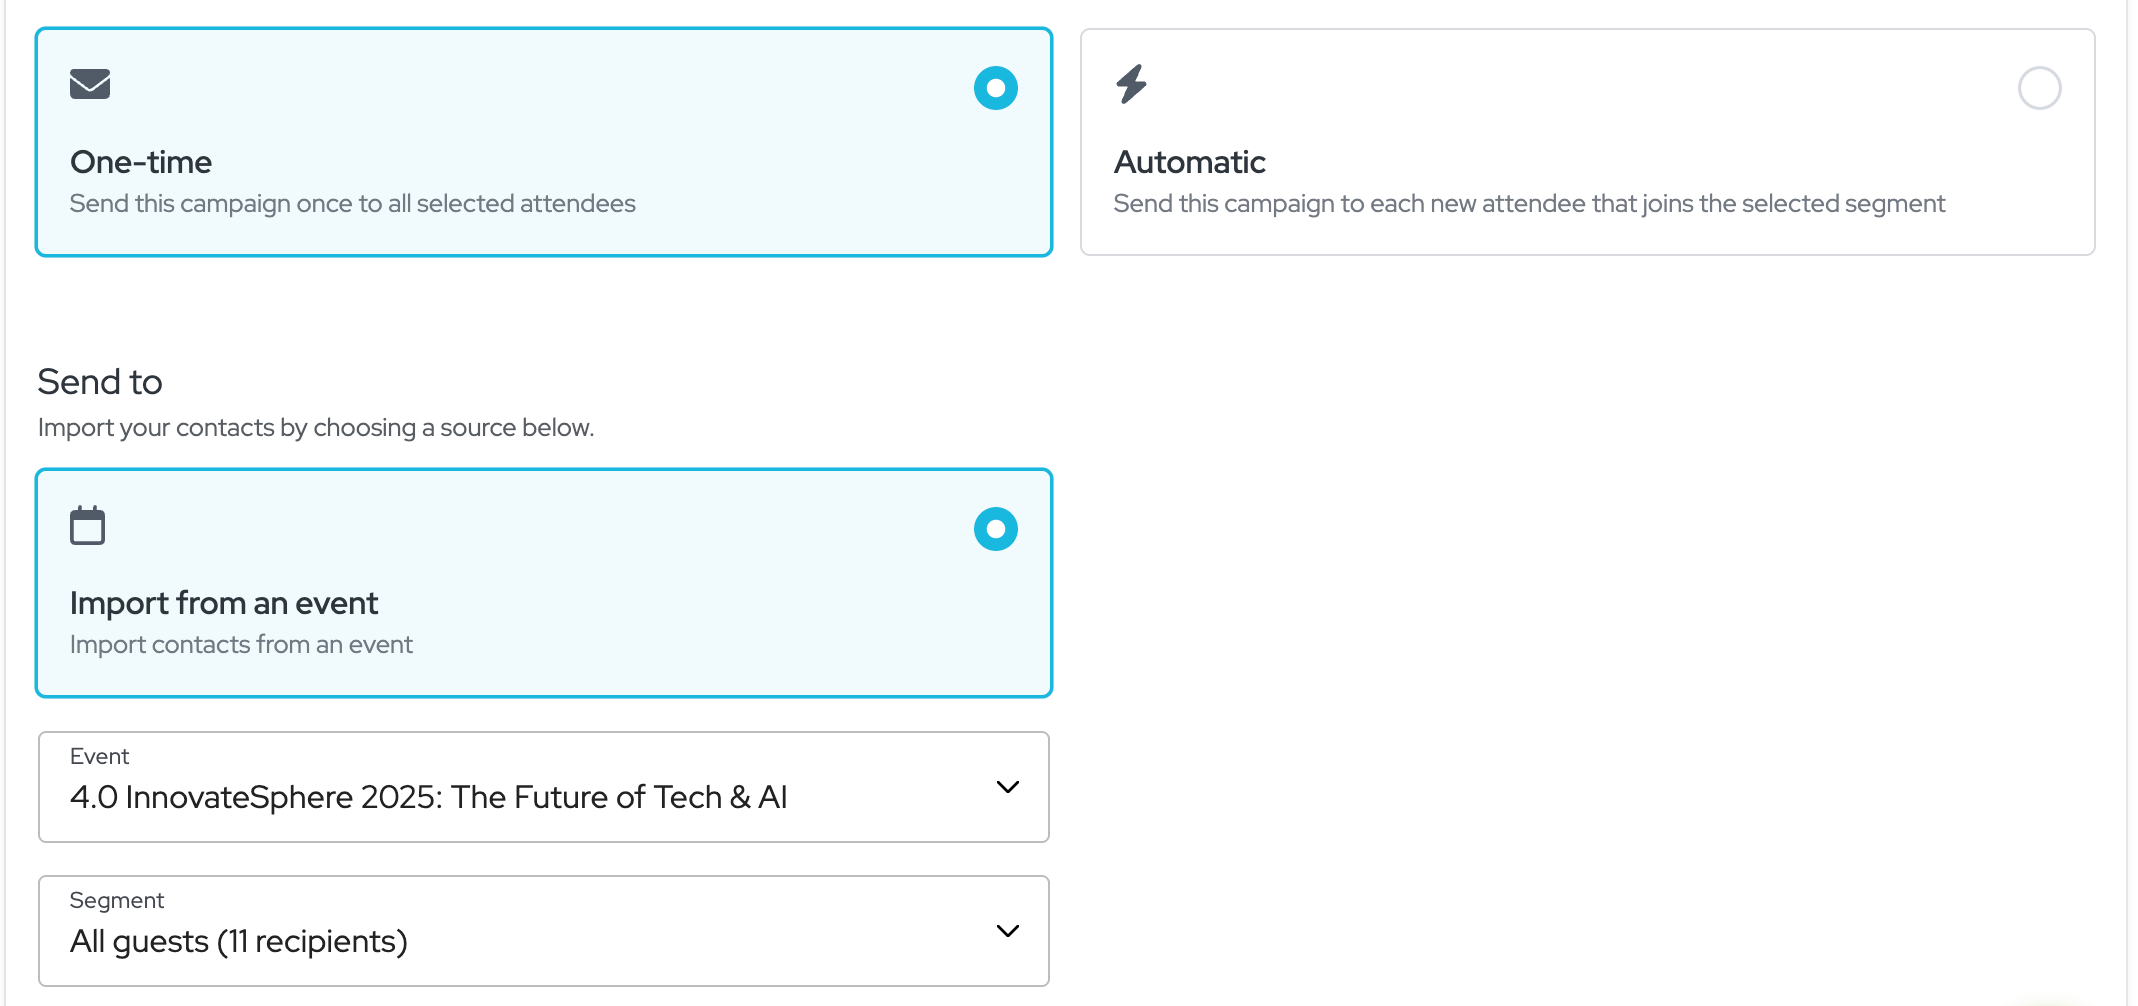The image size is (2138, 1006).
Task: Open the InnovateSphere 2025 event selector
Action: [430, 797]
